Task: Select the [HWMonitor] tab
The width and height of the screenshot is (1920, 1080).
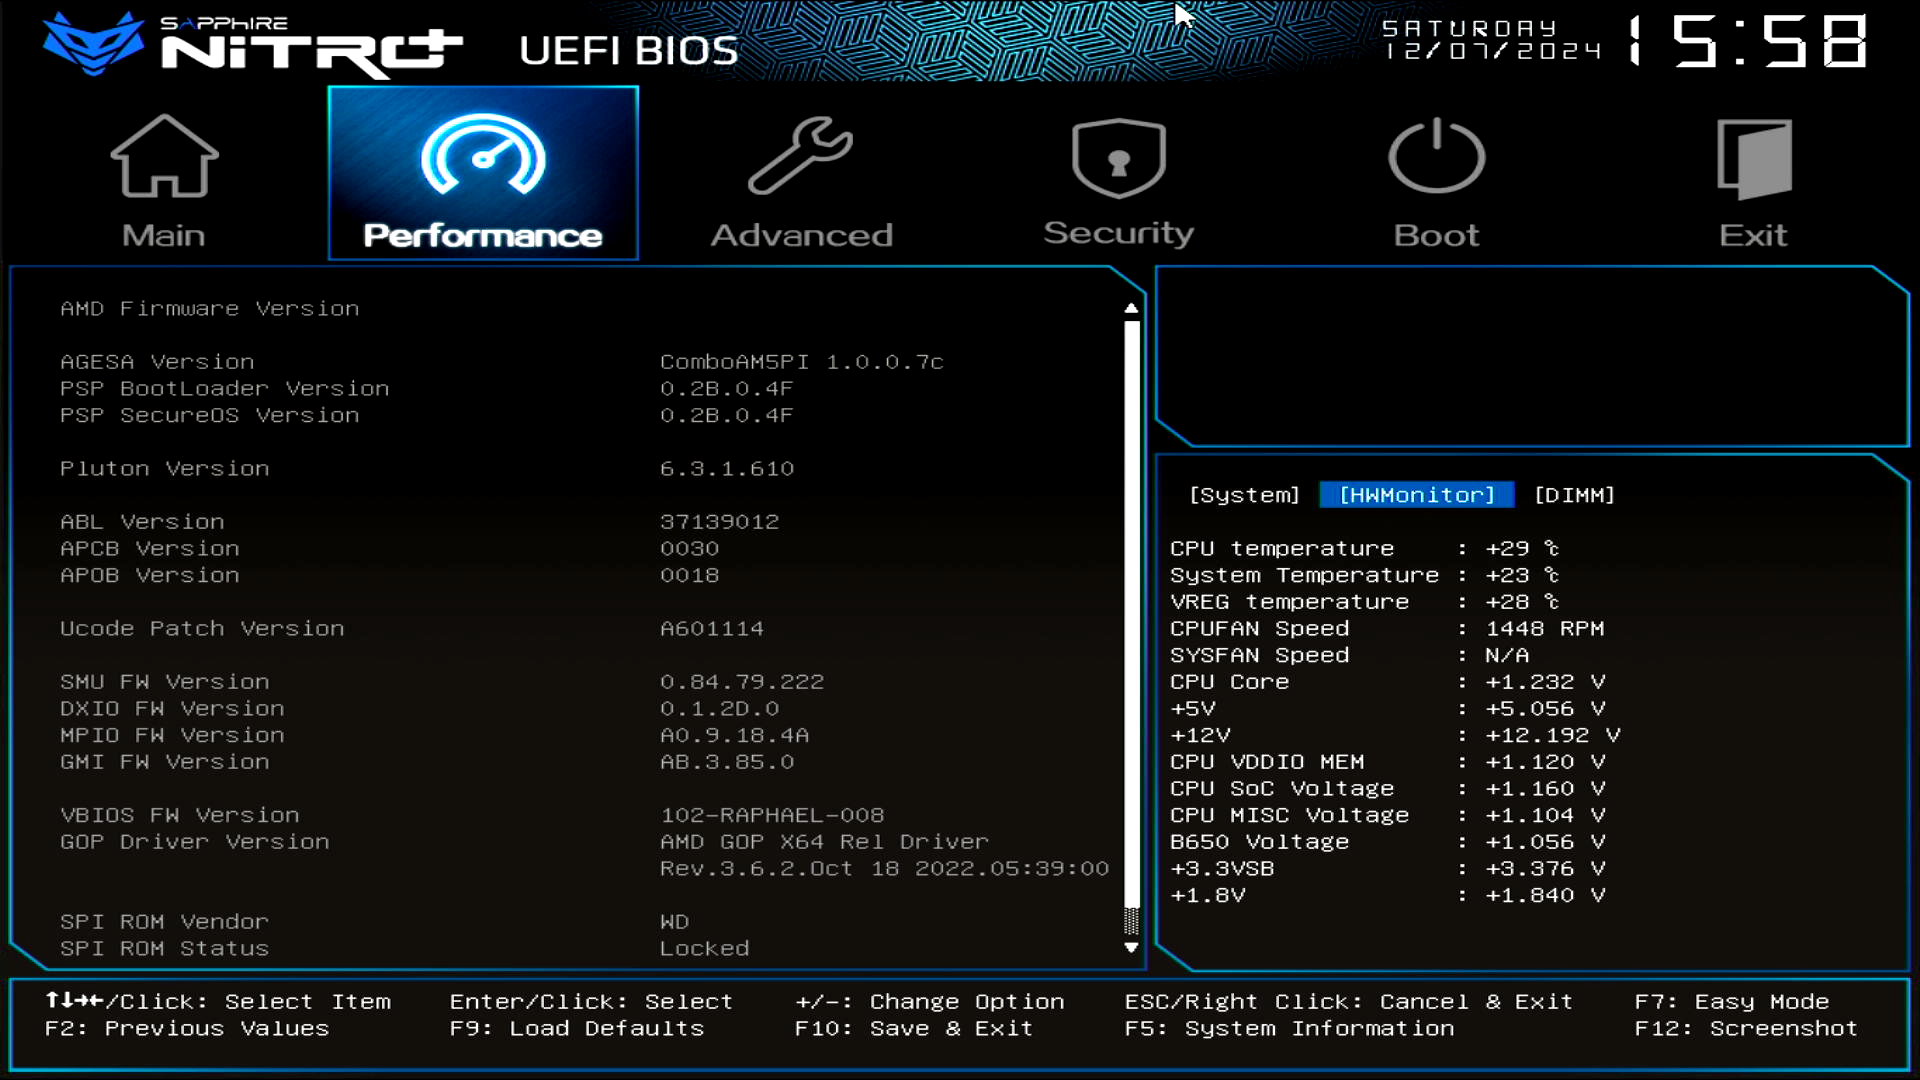Action: coord(1416,495)
